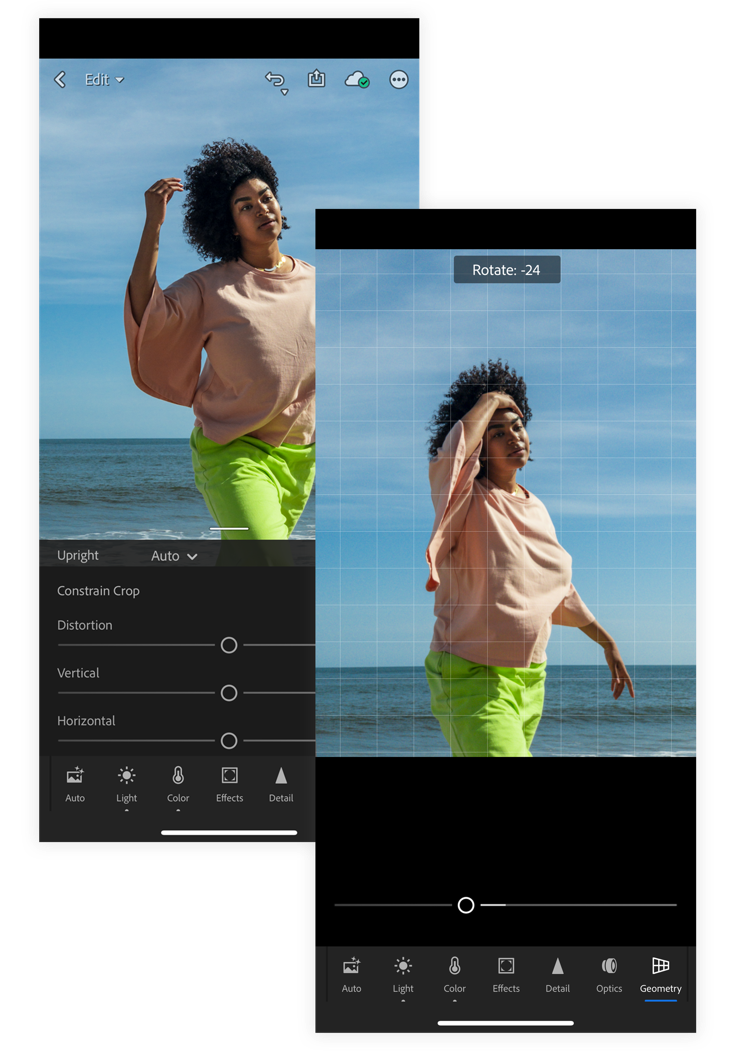Open the Upright Auto dropdown
Image resolution: width=736 pixels, height=1051 pixels.
174,556
